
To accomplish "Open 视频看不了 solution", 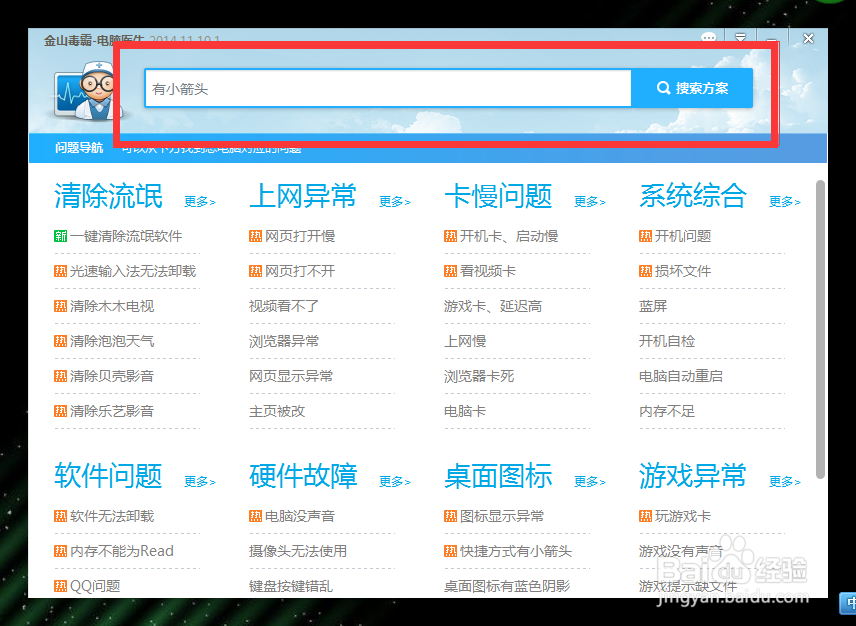I will point(284,306).
